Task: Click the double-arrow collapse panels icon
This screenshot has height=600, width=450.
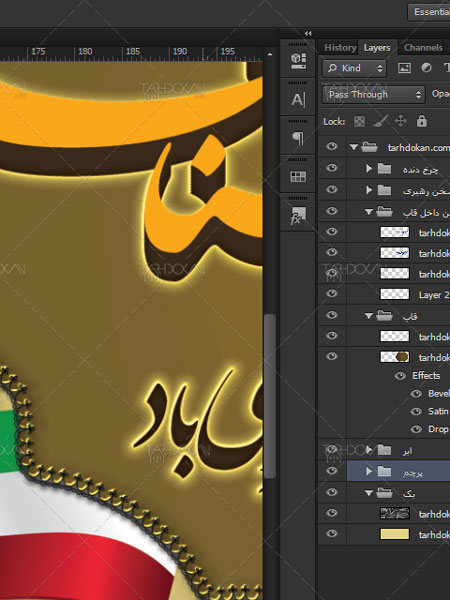Action: (x=308, y=34)
